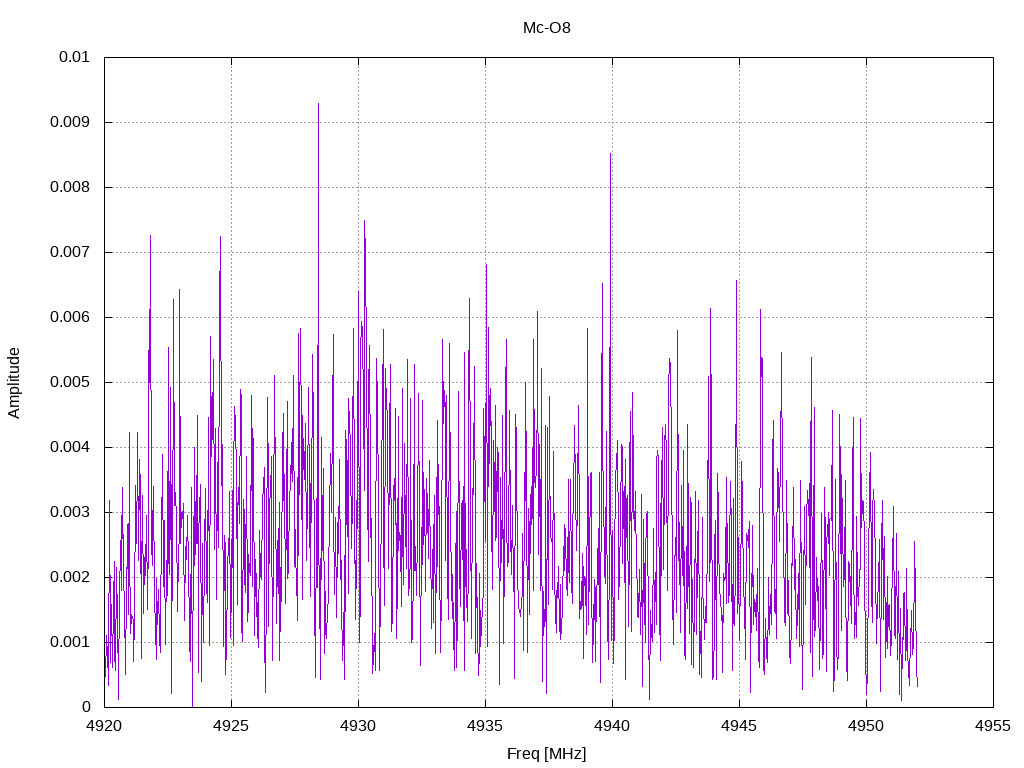The image size is (1024, 768).
Task: Click y-axis tick label 0.001
Action: pyautogui.click(x=71, y=642)
